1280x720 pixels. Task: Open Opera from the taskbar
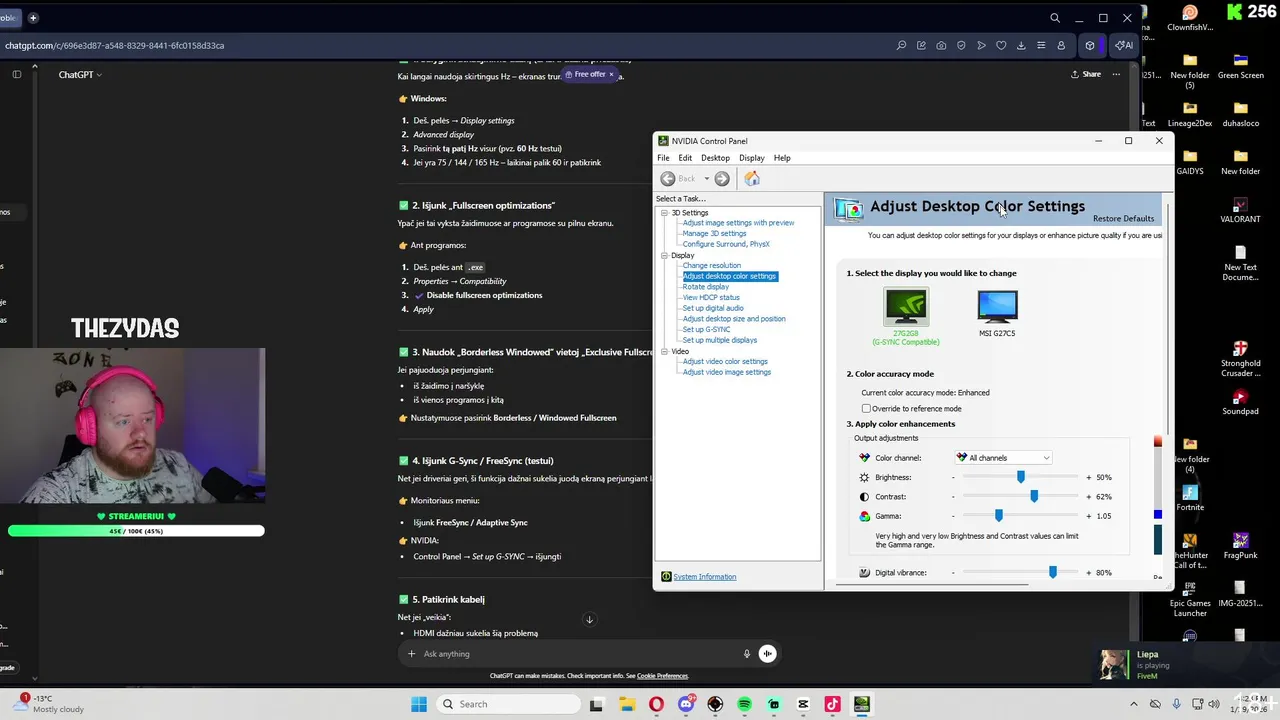point(656,704)
